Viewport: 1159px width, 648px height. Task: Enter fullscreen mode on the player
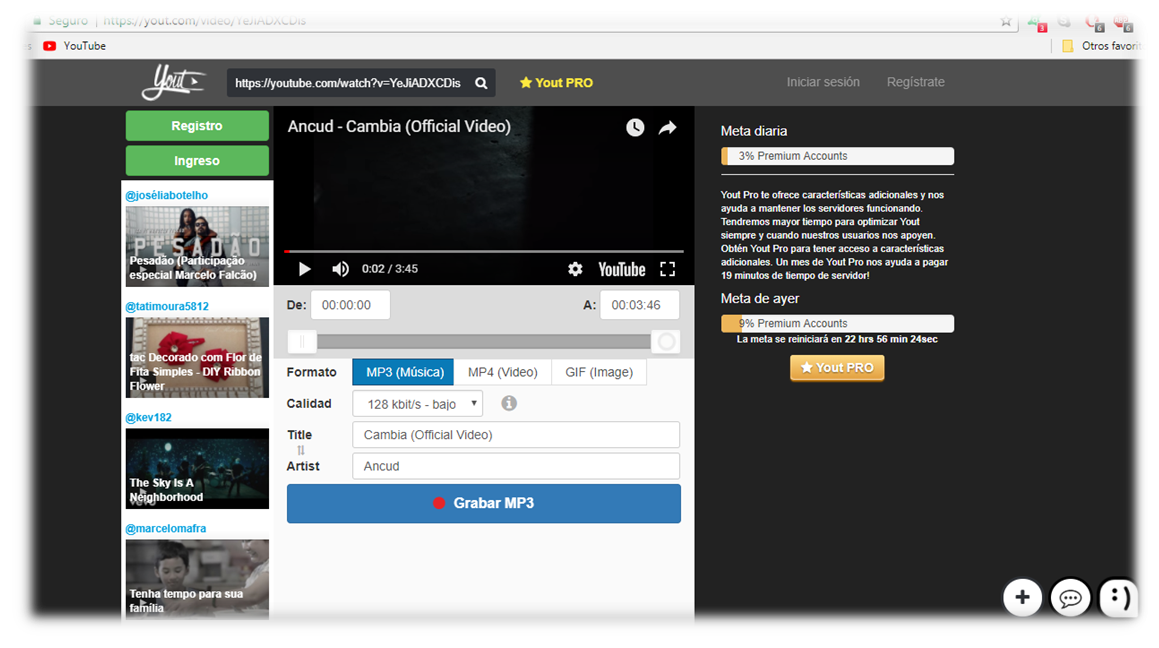pos(666,268)
